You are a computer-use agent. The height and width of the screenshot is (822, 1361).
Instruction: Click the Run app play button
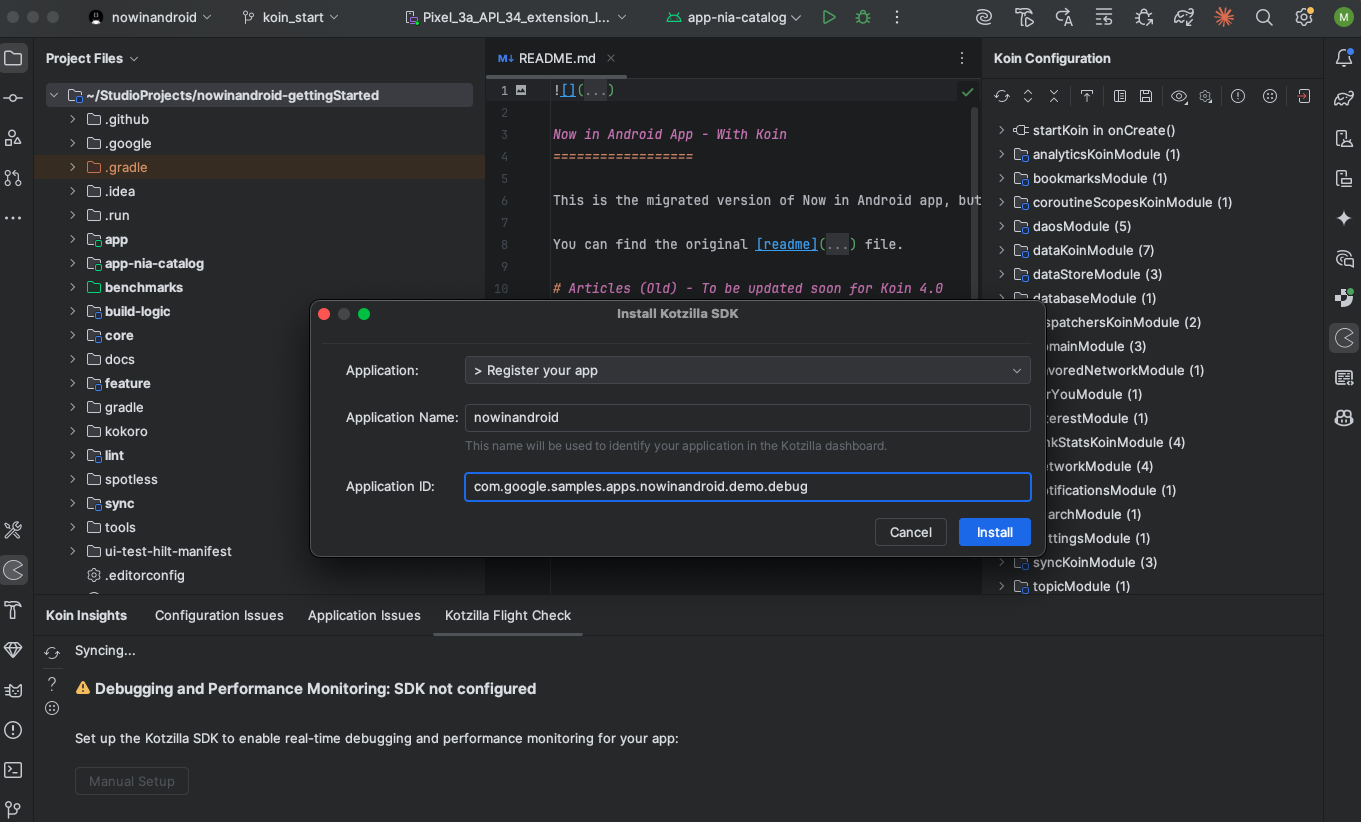[828, 17]
